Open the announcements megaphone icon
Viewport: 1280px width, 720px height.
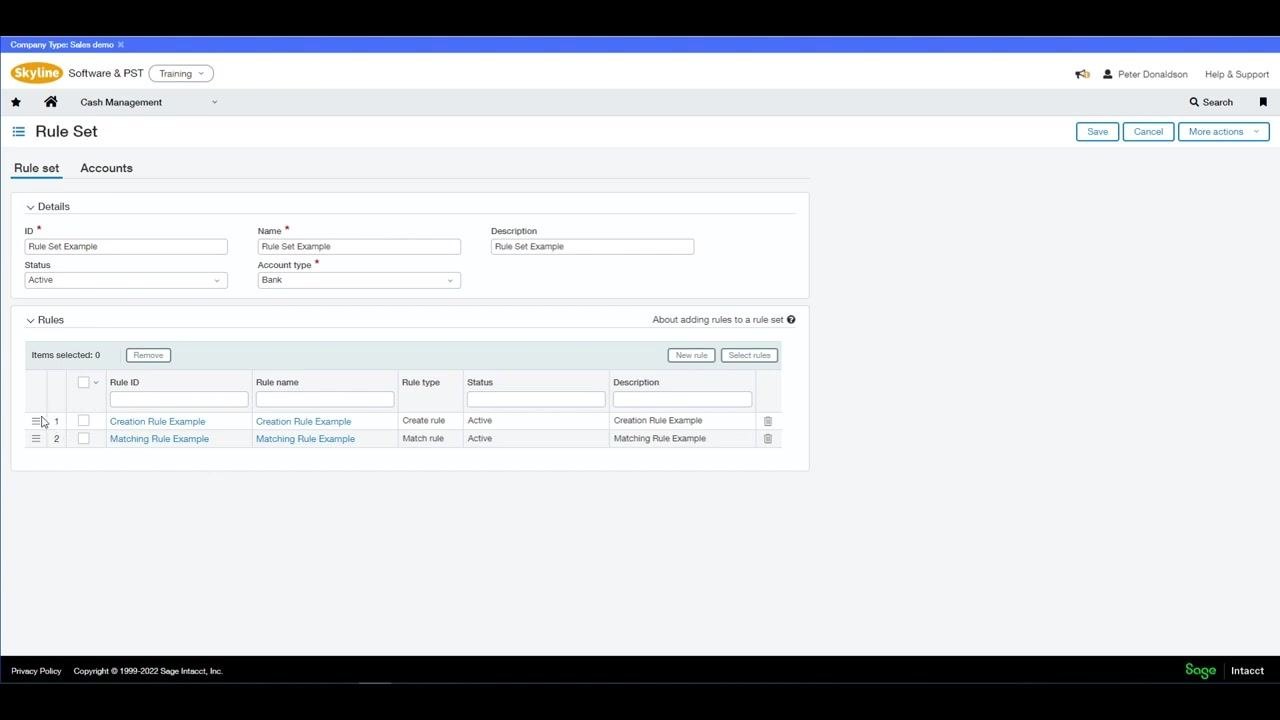pyautogui.click(x=1082, y=74)
